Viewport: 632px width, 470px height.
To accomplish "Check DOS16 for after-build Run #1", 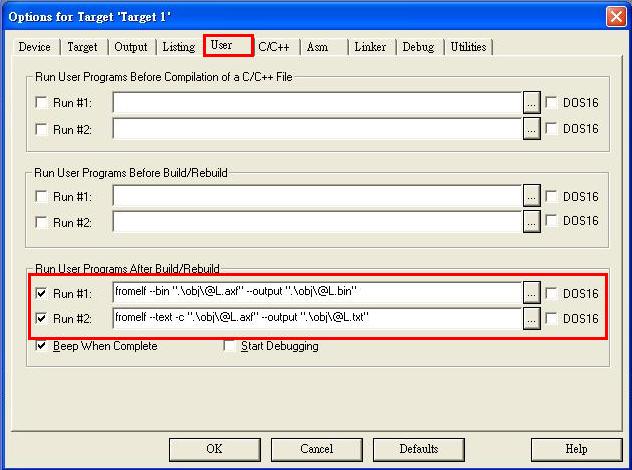I will [x=551, y=293].
